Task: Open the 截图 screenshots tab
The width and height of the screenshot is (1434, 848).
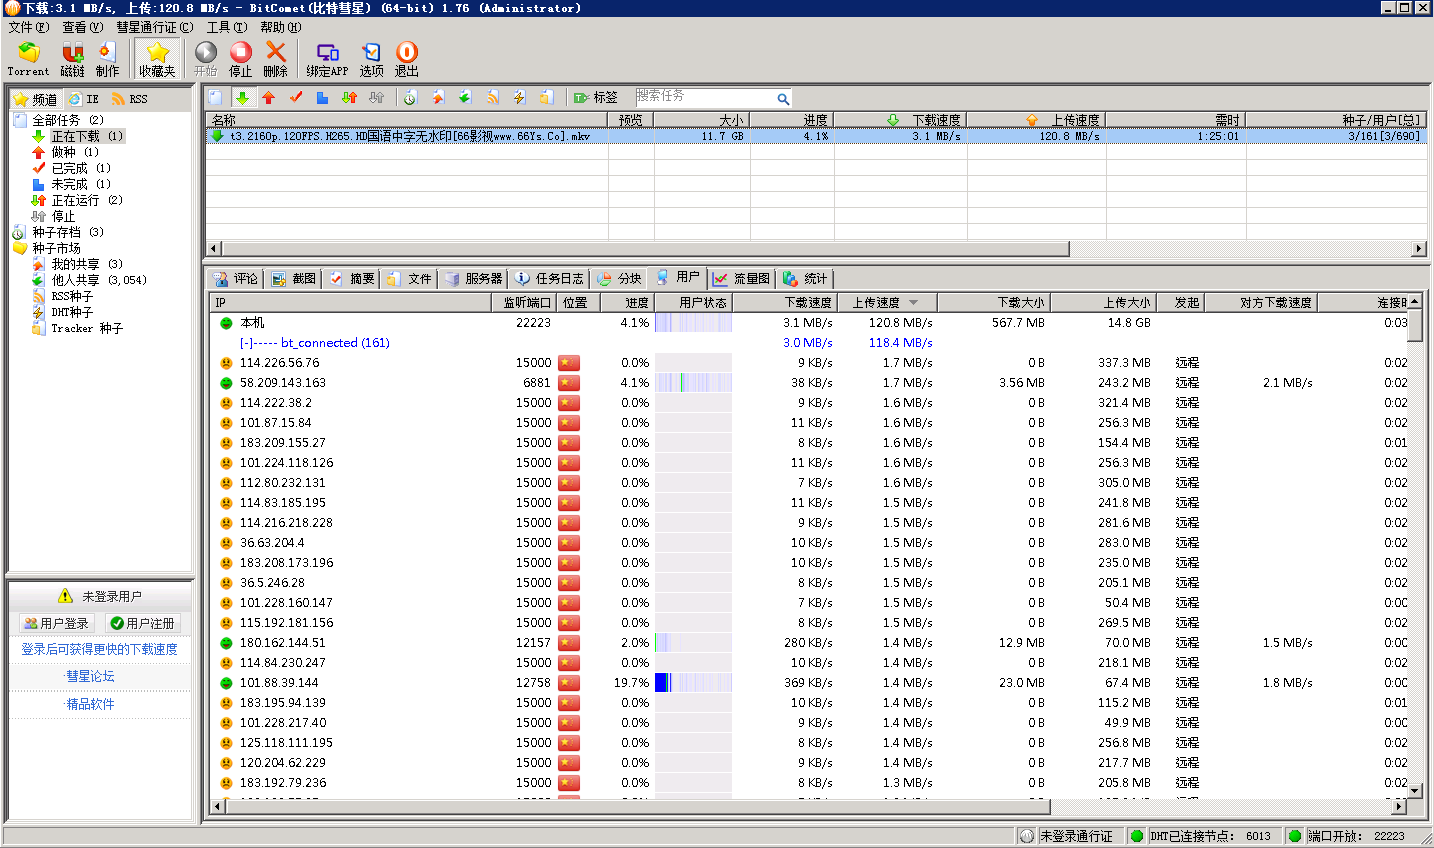Action: pyautogui.click(x=294, y=279)
